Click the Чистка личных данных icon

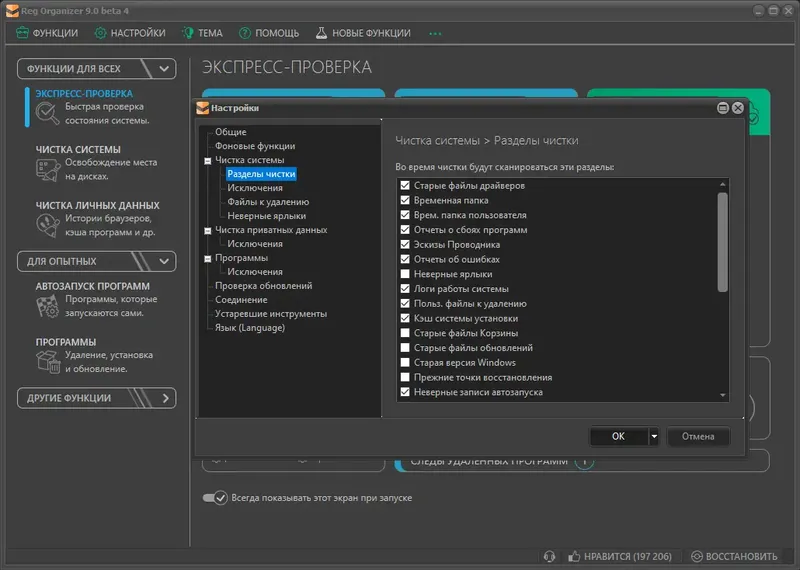pos(47,226)
